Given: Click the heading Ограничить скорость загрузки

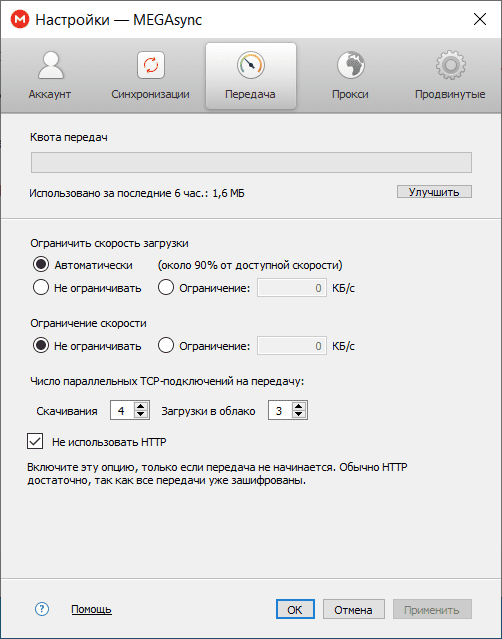Looking at the screenshot, I should click(x=110, y=244).
